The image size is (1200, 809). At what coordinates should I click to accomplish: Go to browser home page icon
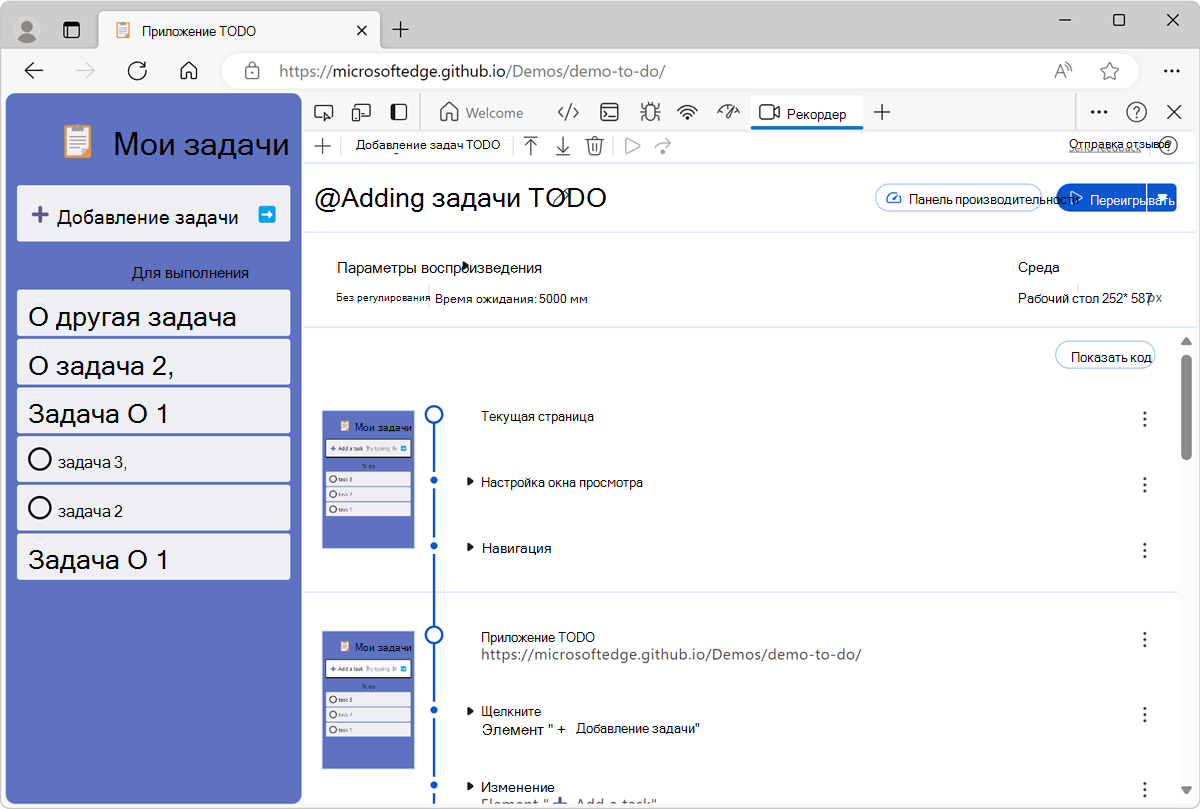188,71
